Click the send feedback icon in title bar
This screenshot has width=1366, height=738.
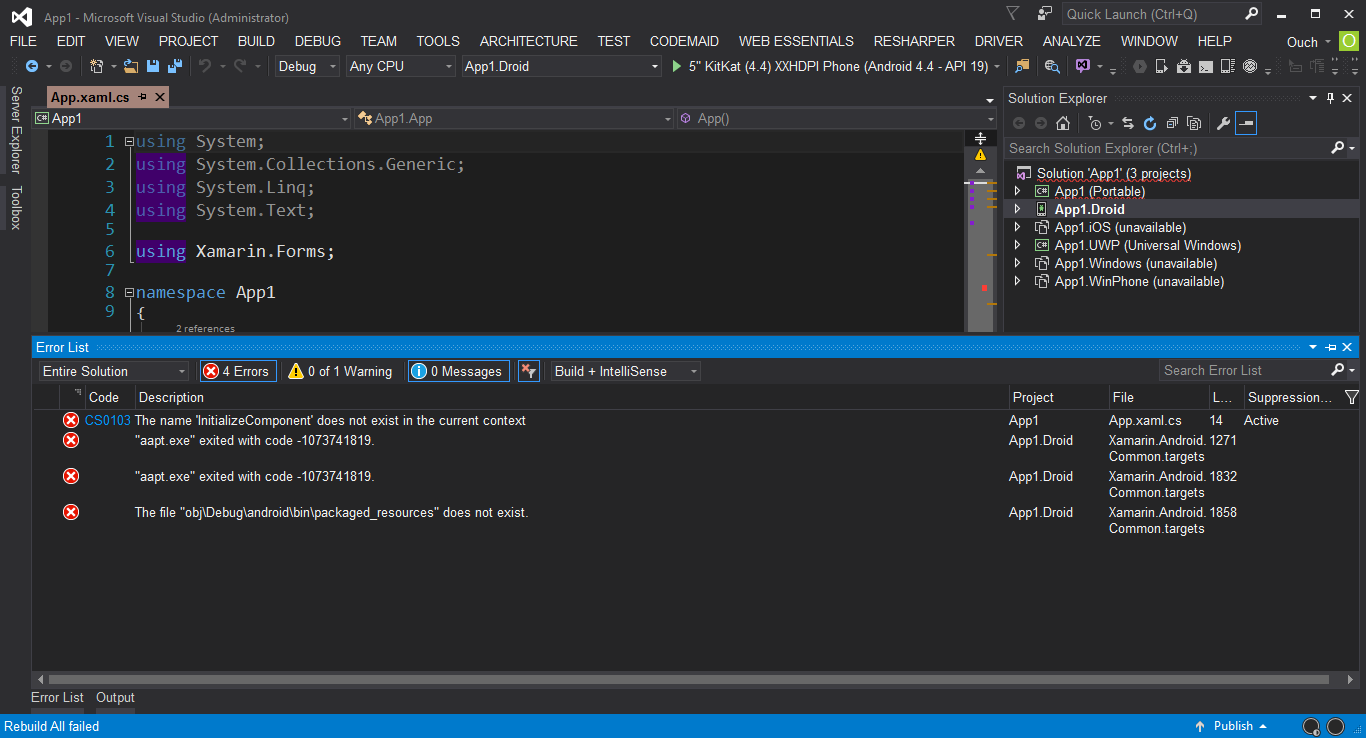click(1044, 14)
